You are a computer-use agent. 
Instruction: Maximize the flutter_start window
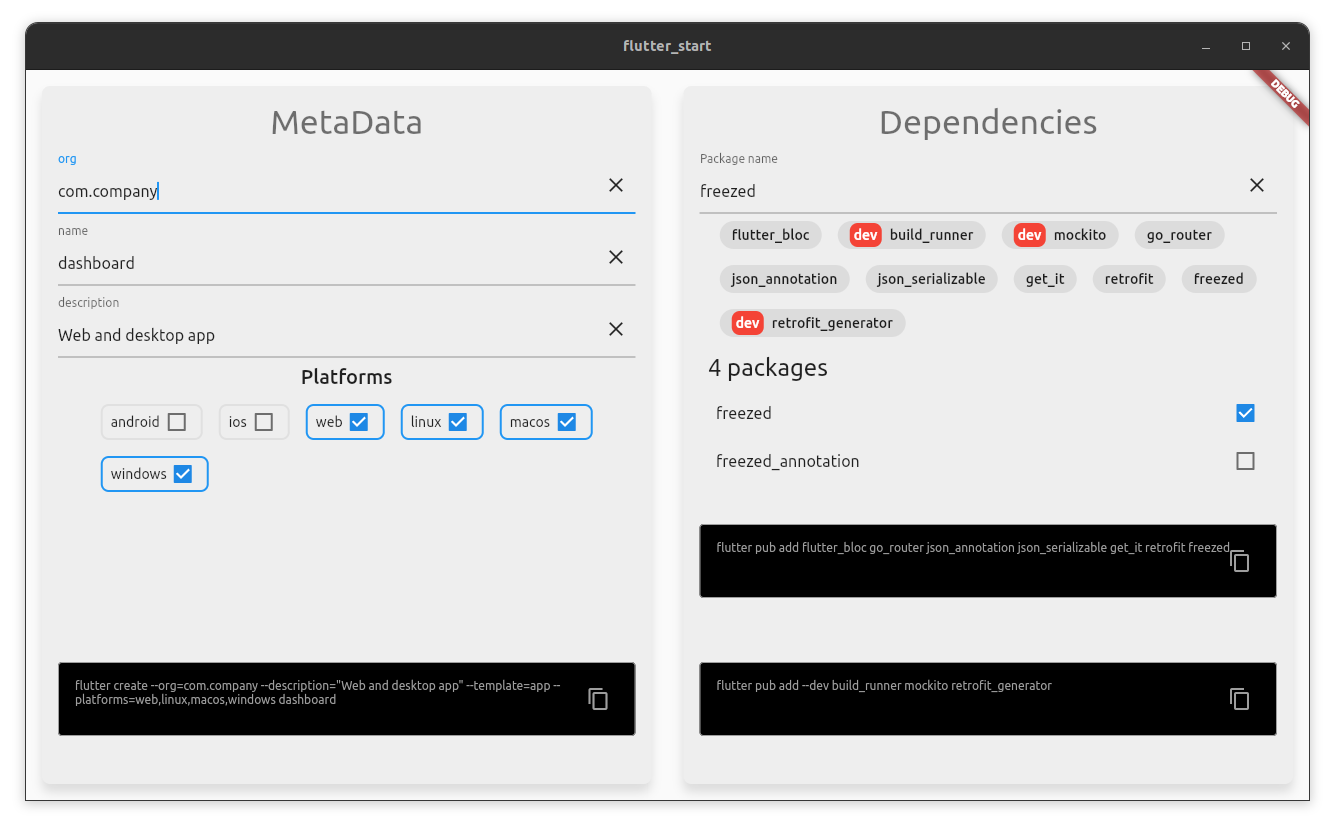pyautogui.click(x=1246, y=46)
